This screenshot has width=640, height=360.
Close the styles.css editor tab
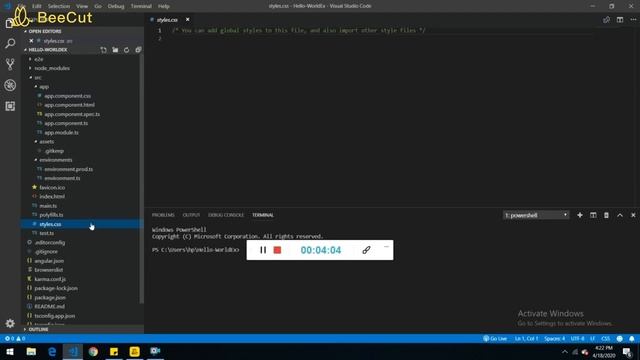[x=187, y=20]
